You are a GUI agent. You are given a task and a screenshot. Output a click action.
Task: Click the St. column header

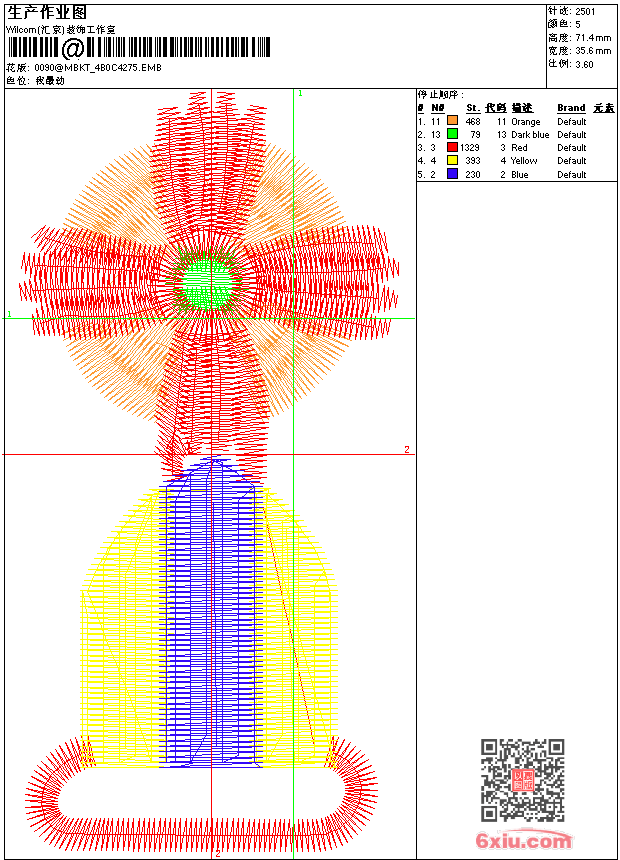(473, 108)
